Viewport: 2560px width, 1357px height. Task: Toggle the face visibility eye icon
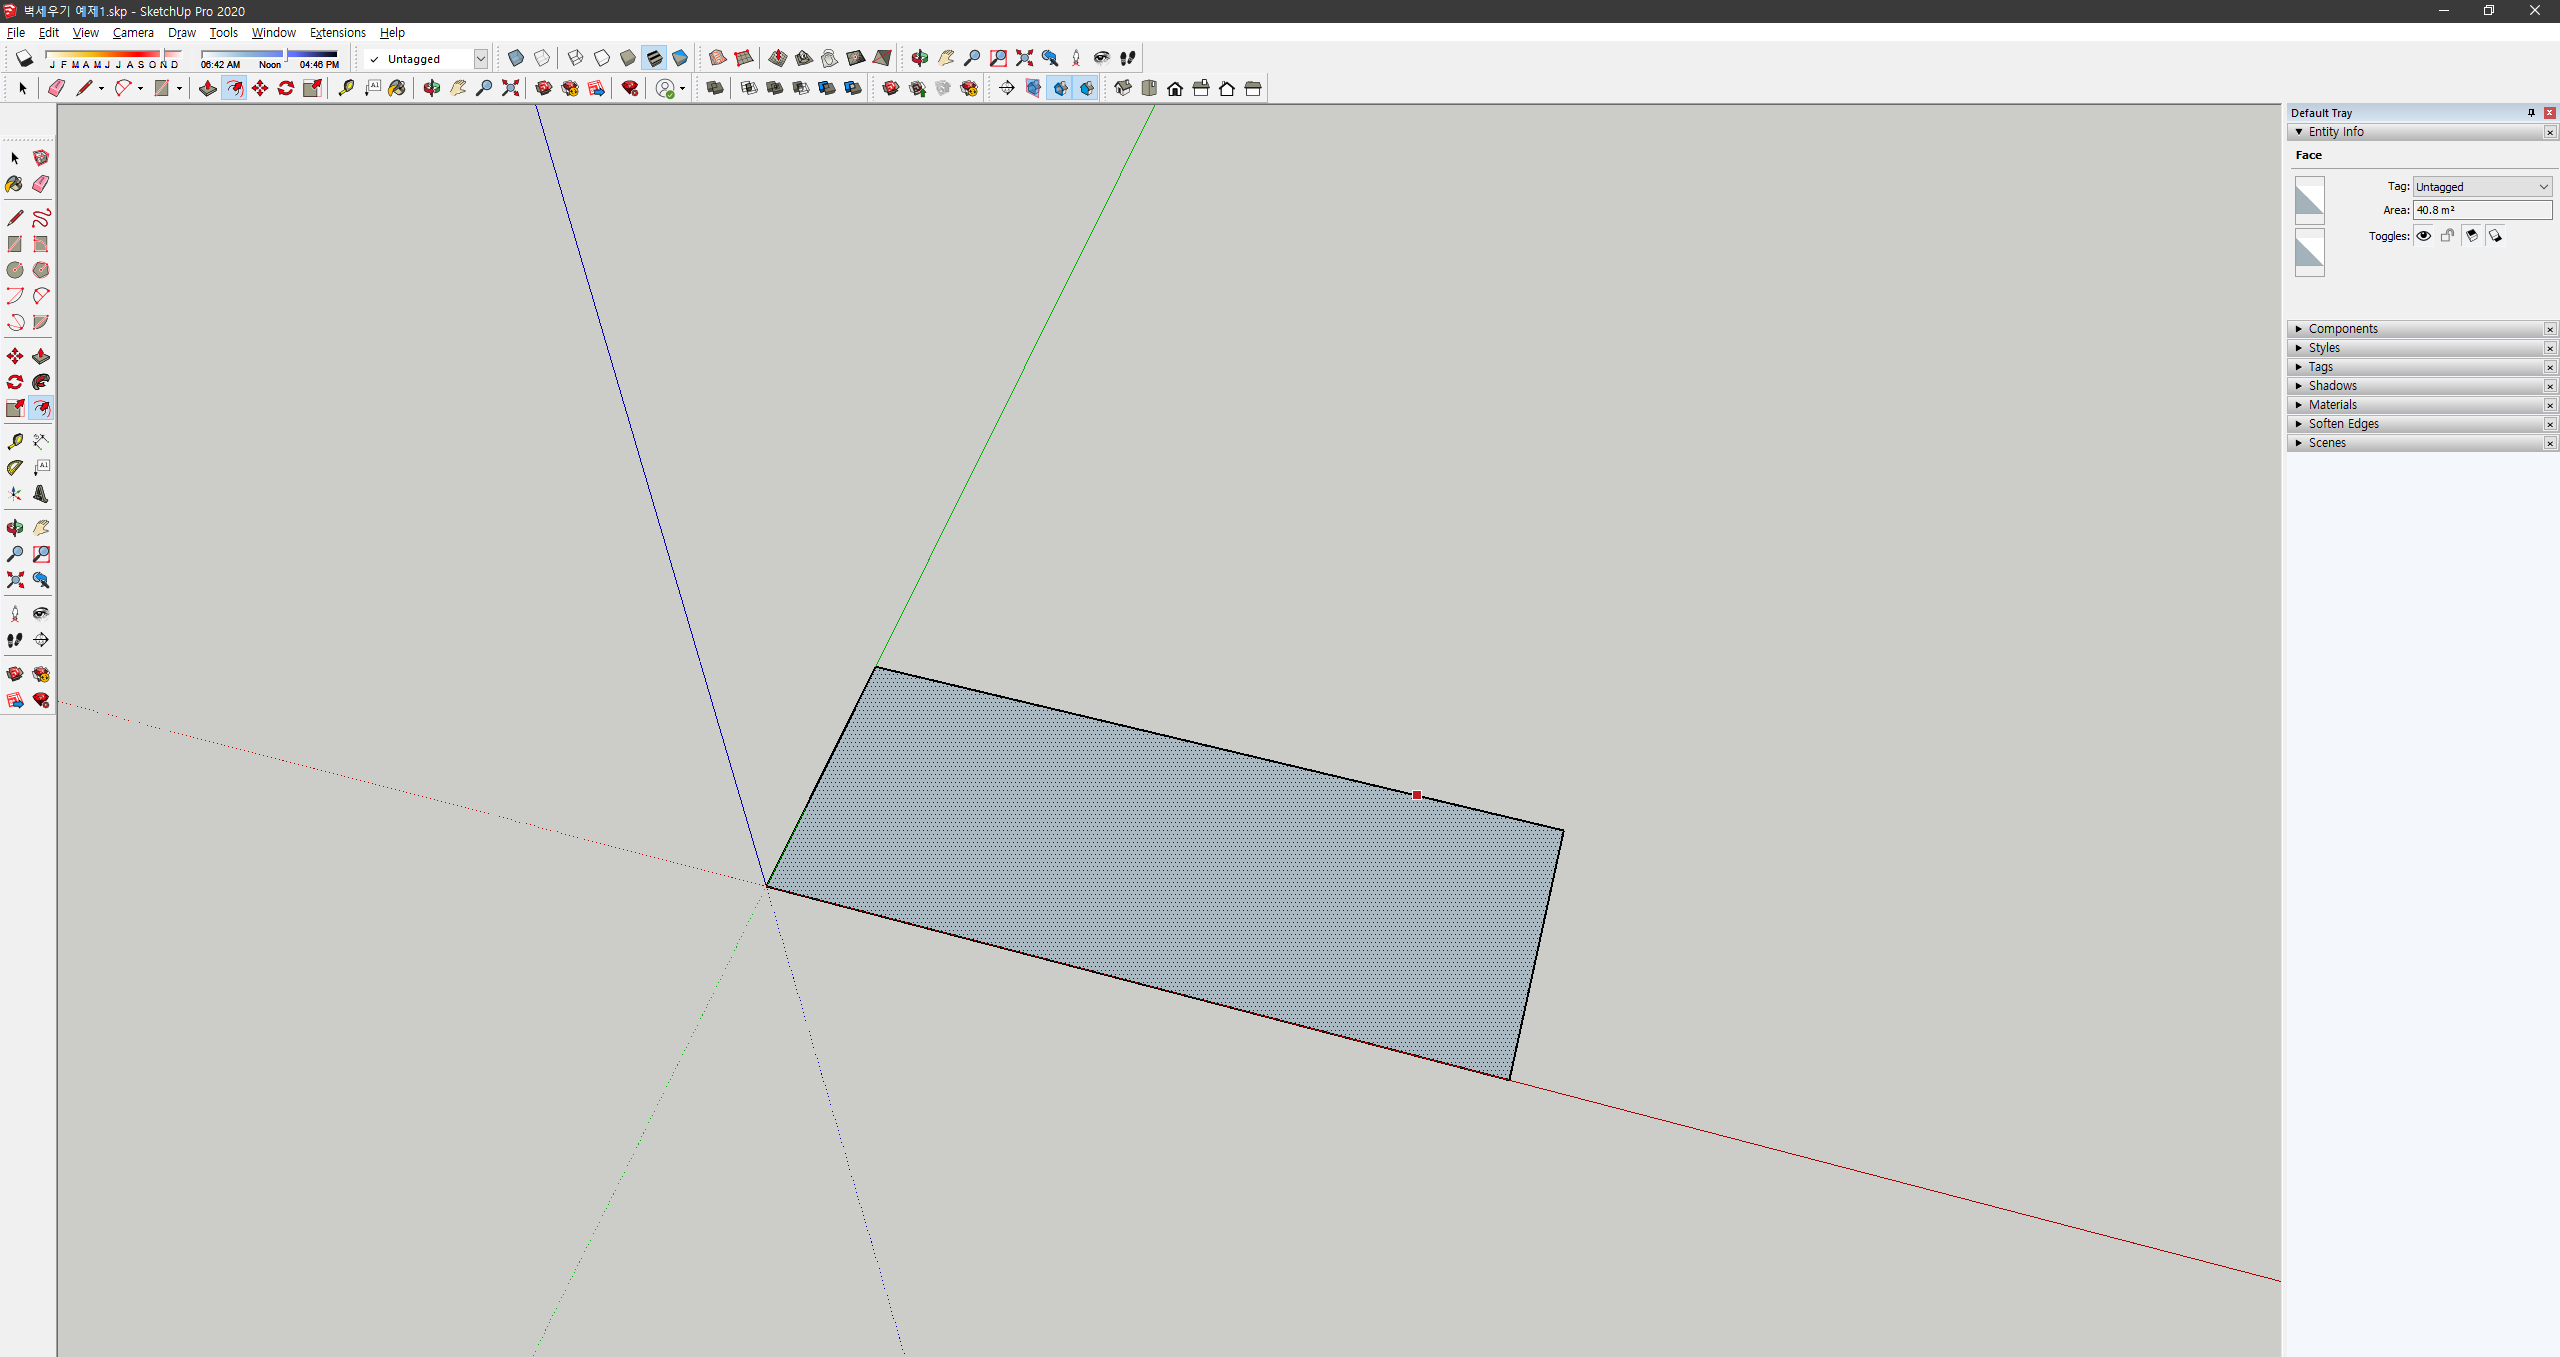2424,236
